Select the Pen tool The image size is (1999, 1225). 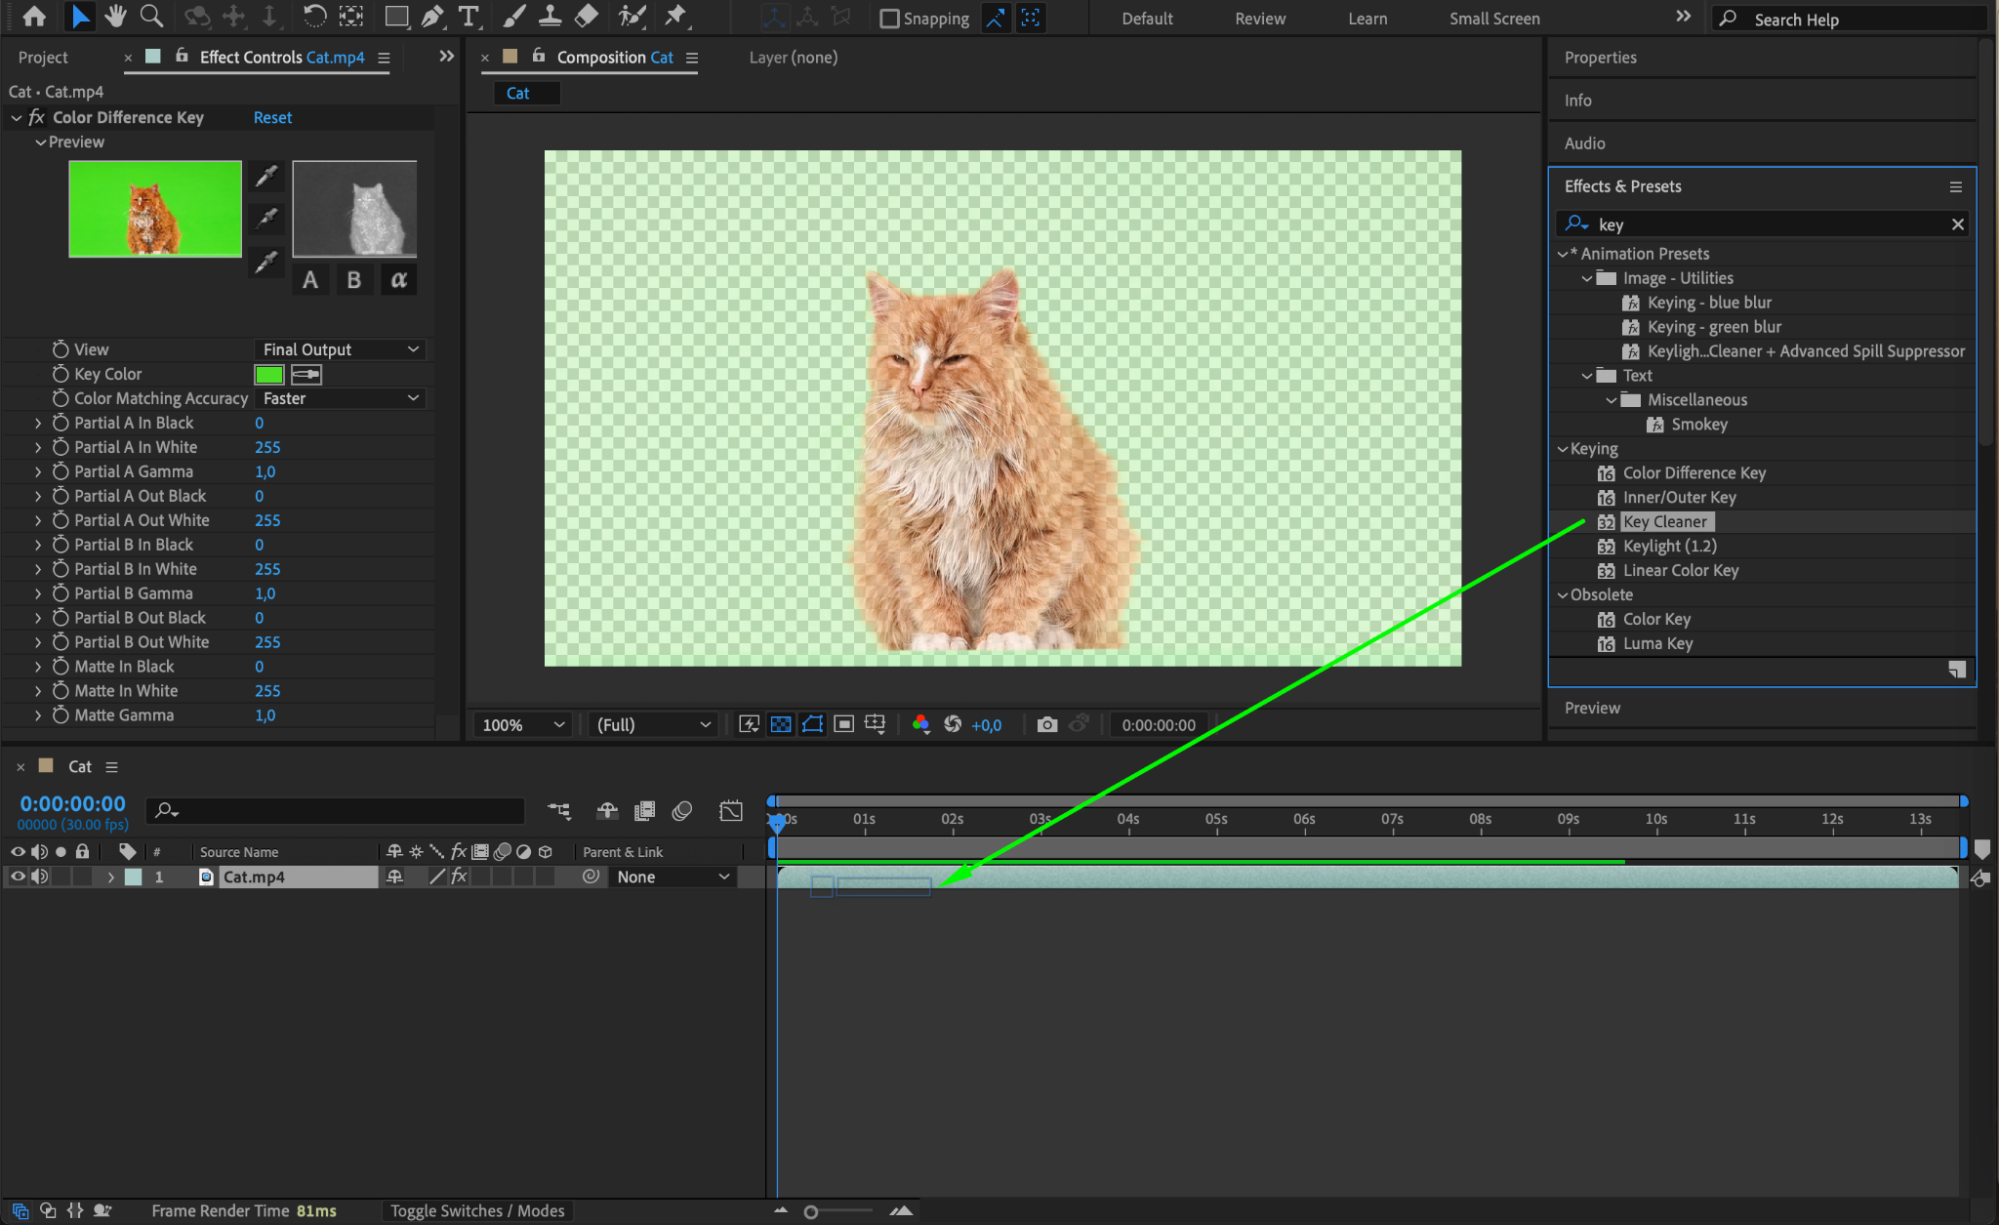(x=432, y=16)
